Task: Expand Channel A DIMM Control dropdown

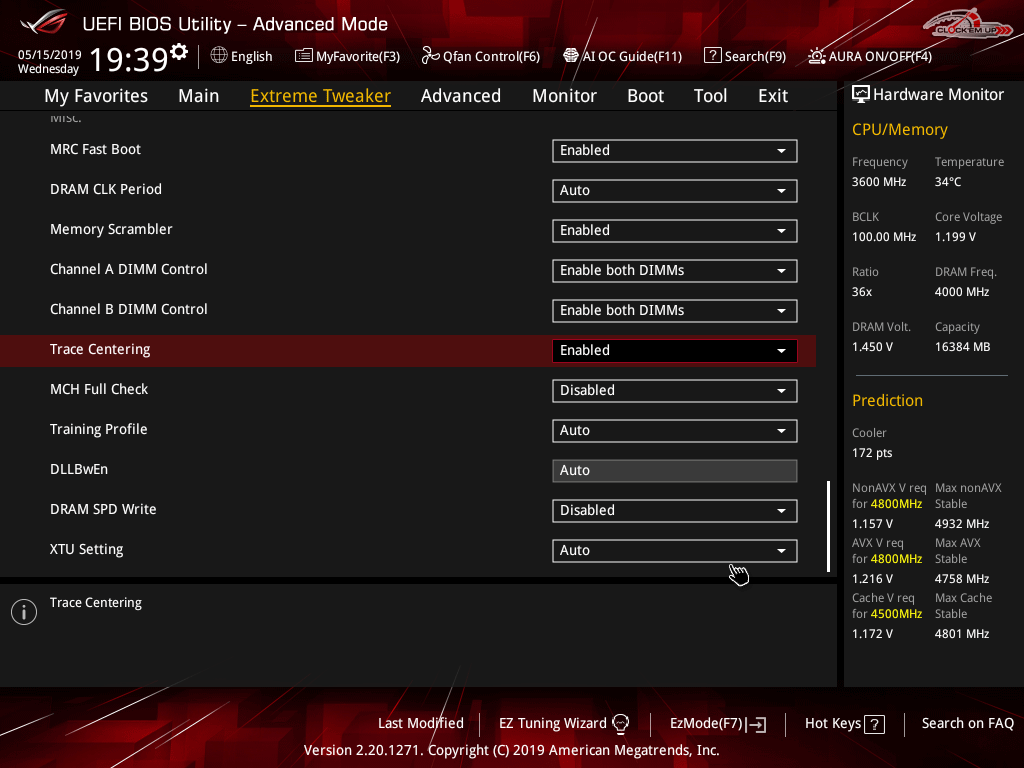Action: coord(674,271)
